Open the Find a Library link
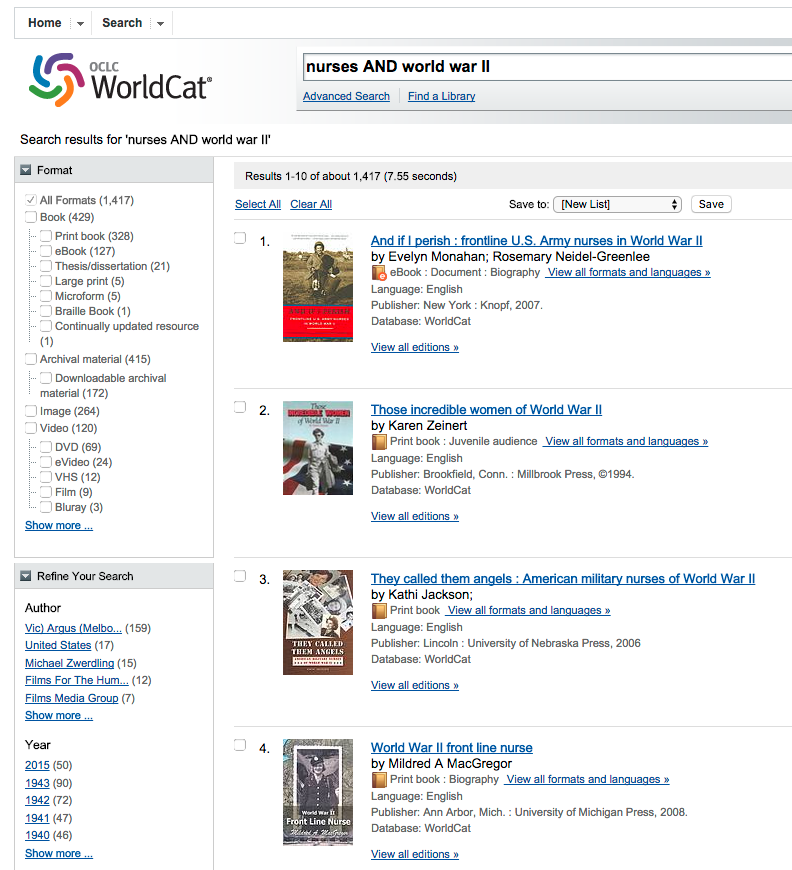Image resolution: width=792 pixels, height=870 pixels. (442, 96)
